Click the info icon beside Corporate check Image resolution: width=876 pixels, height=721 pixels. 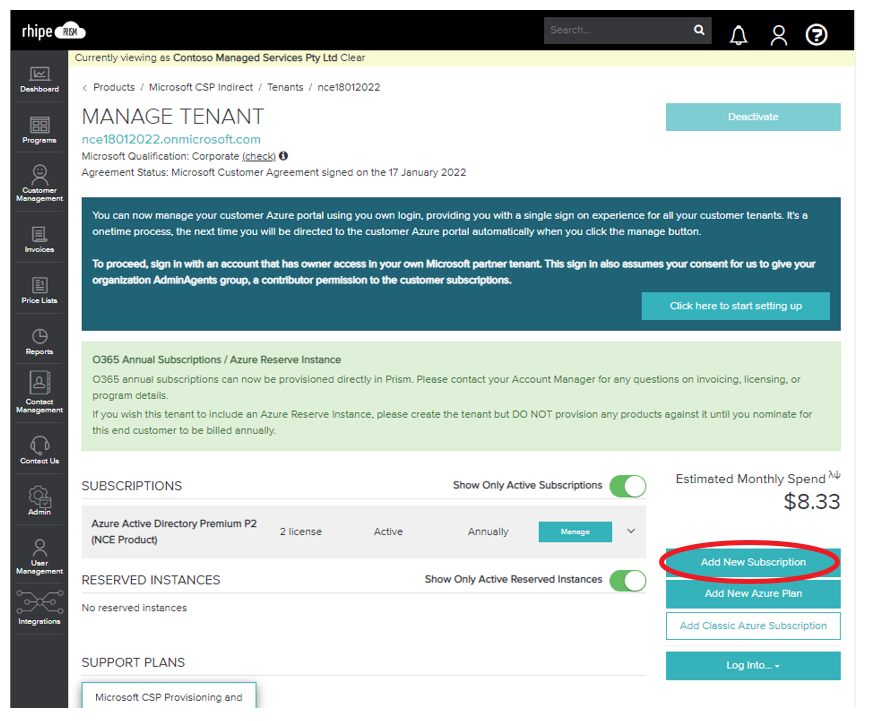coord(283,156)
